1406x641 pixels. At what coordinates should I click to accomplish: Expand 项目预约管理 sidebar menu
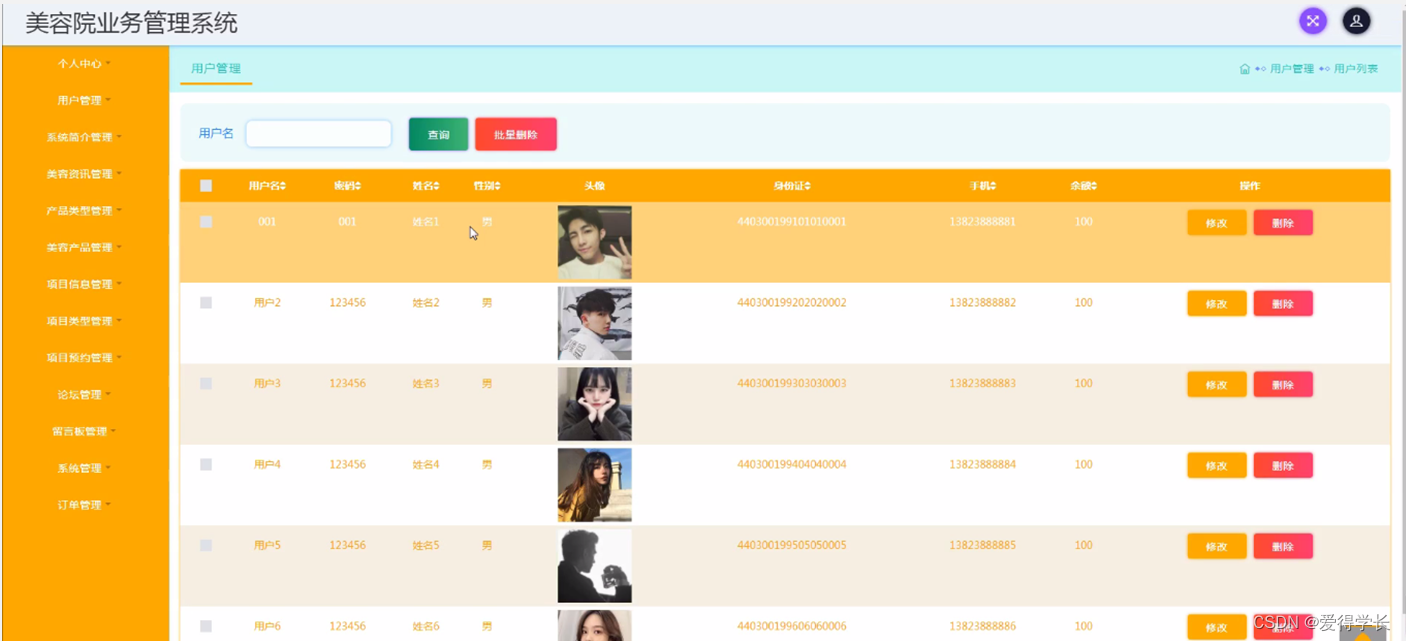[x=84, y=358]
